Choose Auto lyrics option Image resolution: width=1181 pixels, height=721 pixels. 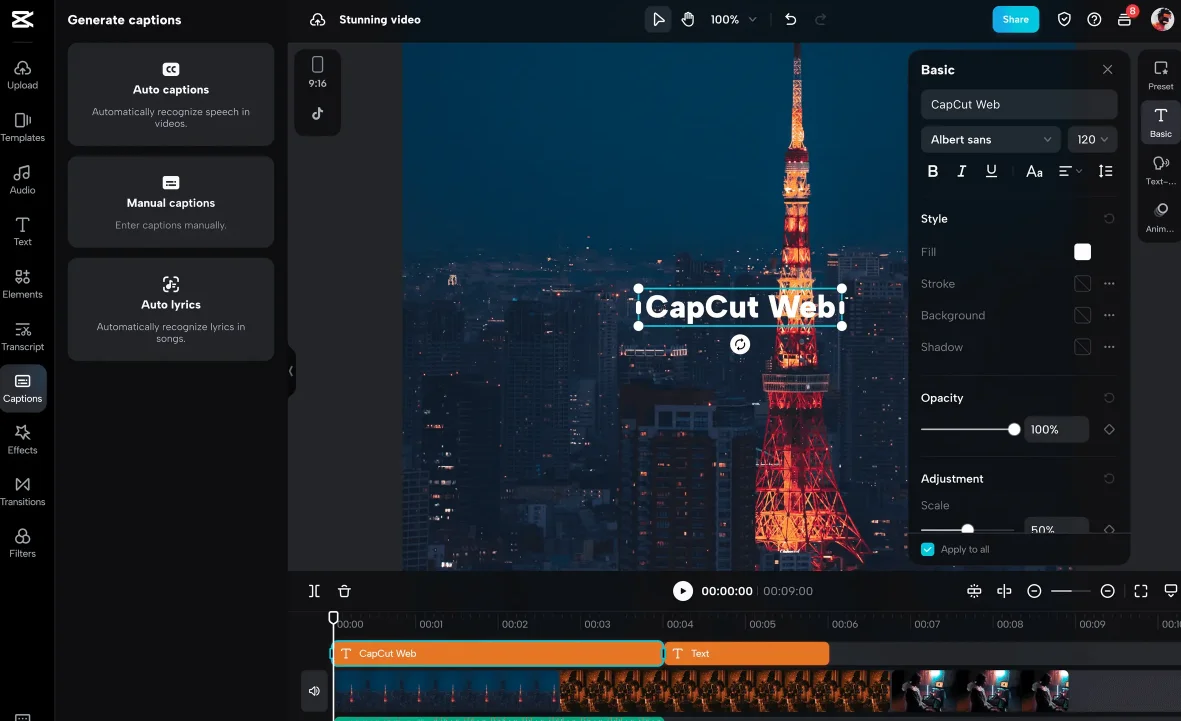click(x=171, y=310)
